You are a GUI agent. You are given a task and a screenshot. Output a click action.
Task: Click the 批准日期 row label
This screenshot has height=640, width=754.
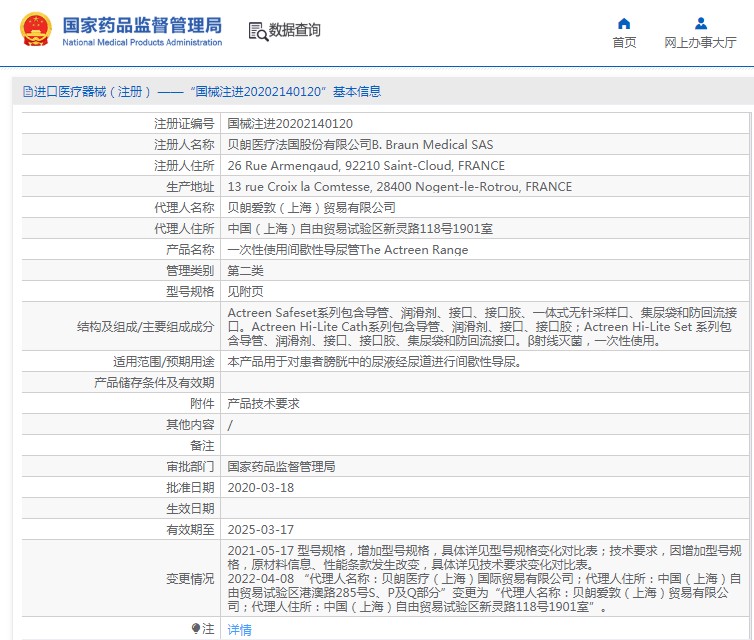190,488
